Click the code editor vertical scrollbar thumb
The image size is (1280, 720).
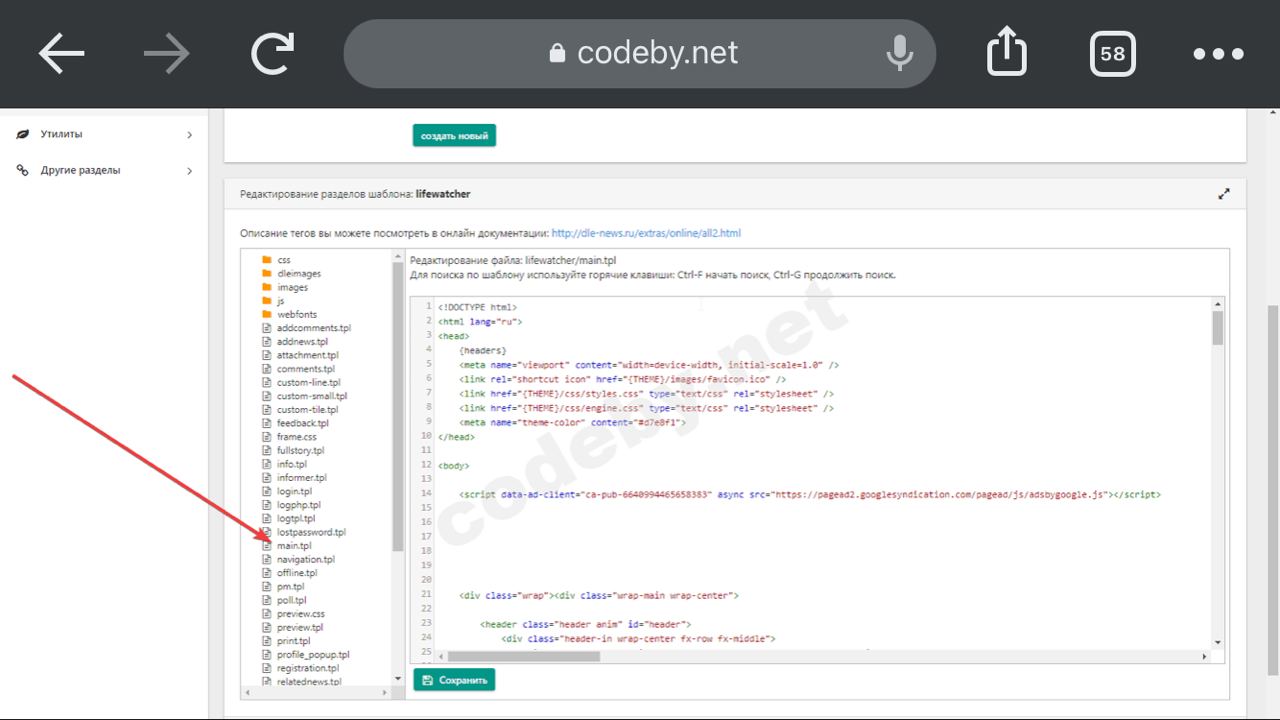pyautogui.click(x=1217, y=328)
